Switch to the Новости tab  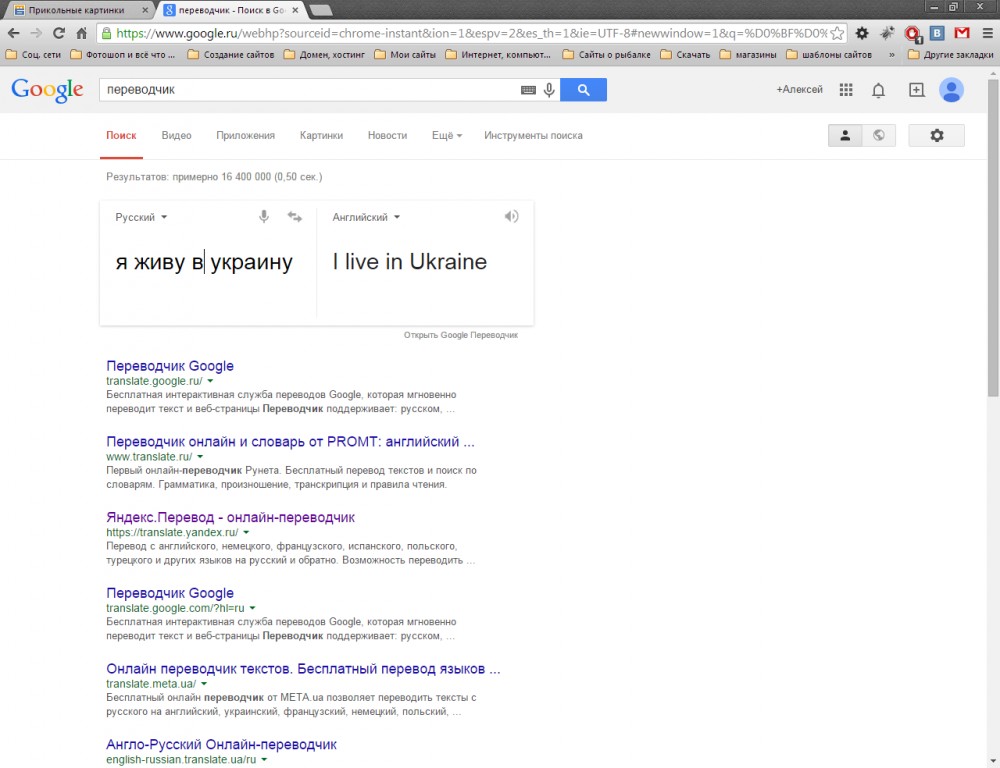tap(387, 136)
